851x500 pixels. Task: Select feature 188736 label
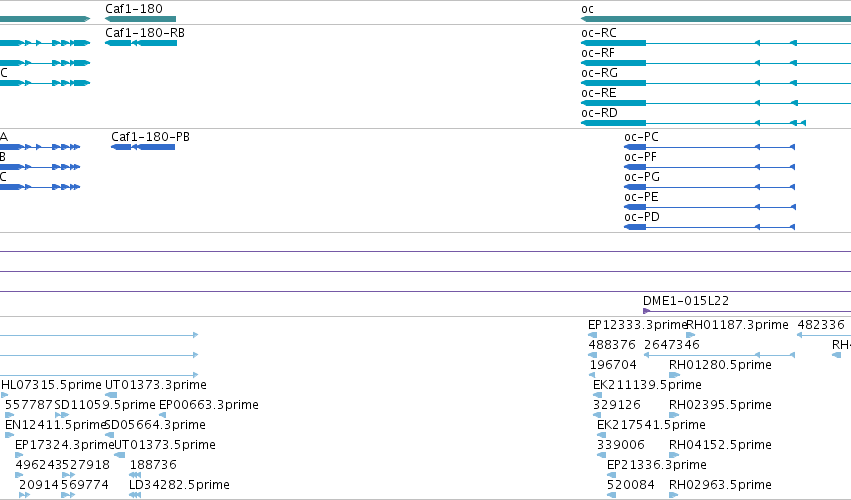(153, 465)
